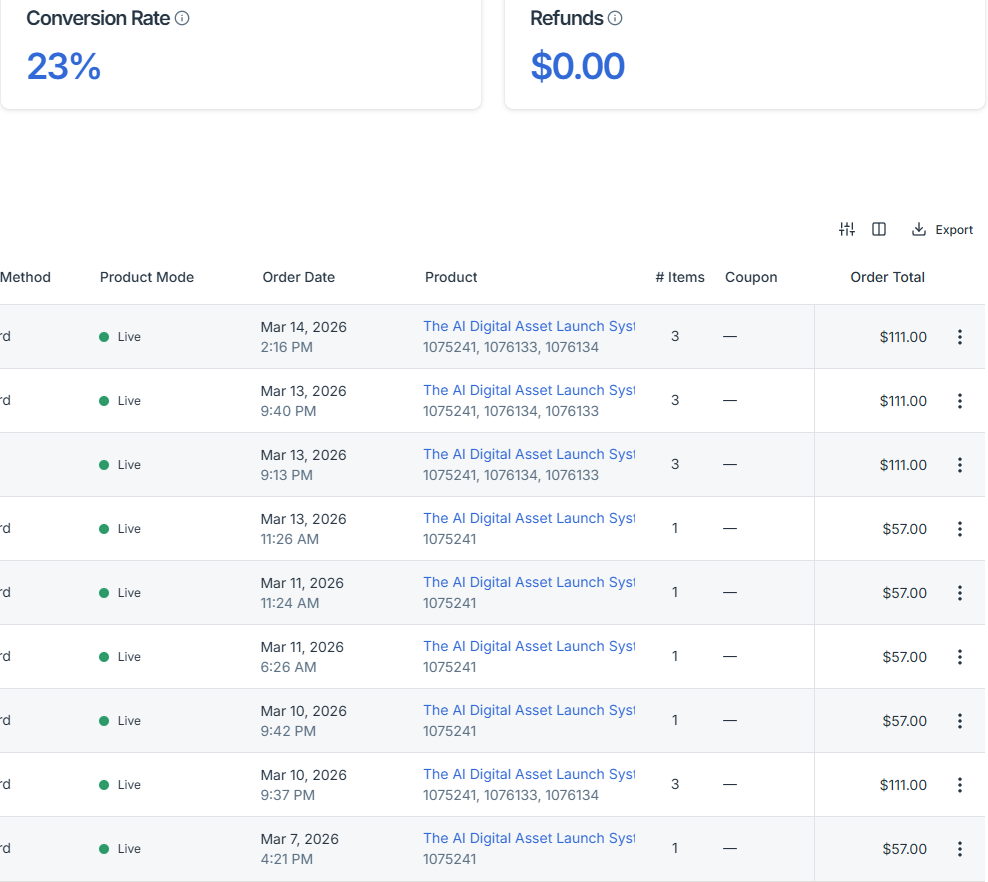Open product link in Mar 14 2:16 PM order
Image resolution: width=988 pixels, height=882 pixels.
click(x=528, y=326)
